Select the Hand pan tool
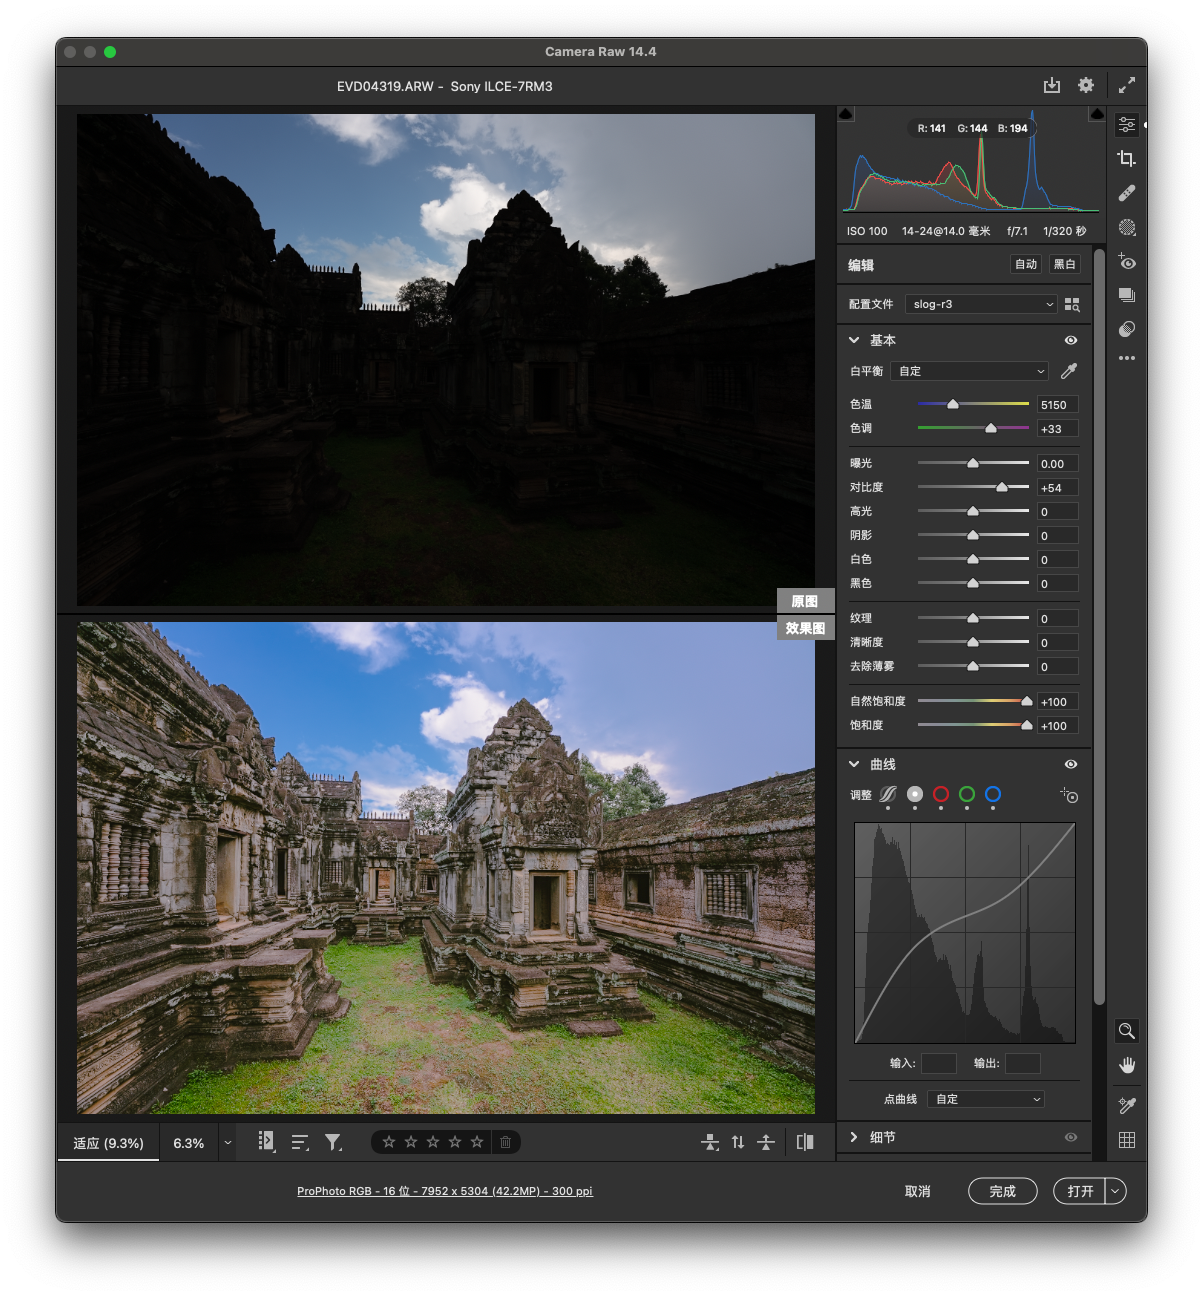 tap(1126, 1065)
